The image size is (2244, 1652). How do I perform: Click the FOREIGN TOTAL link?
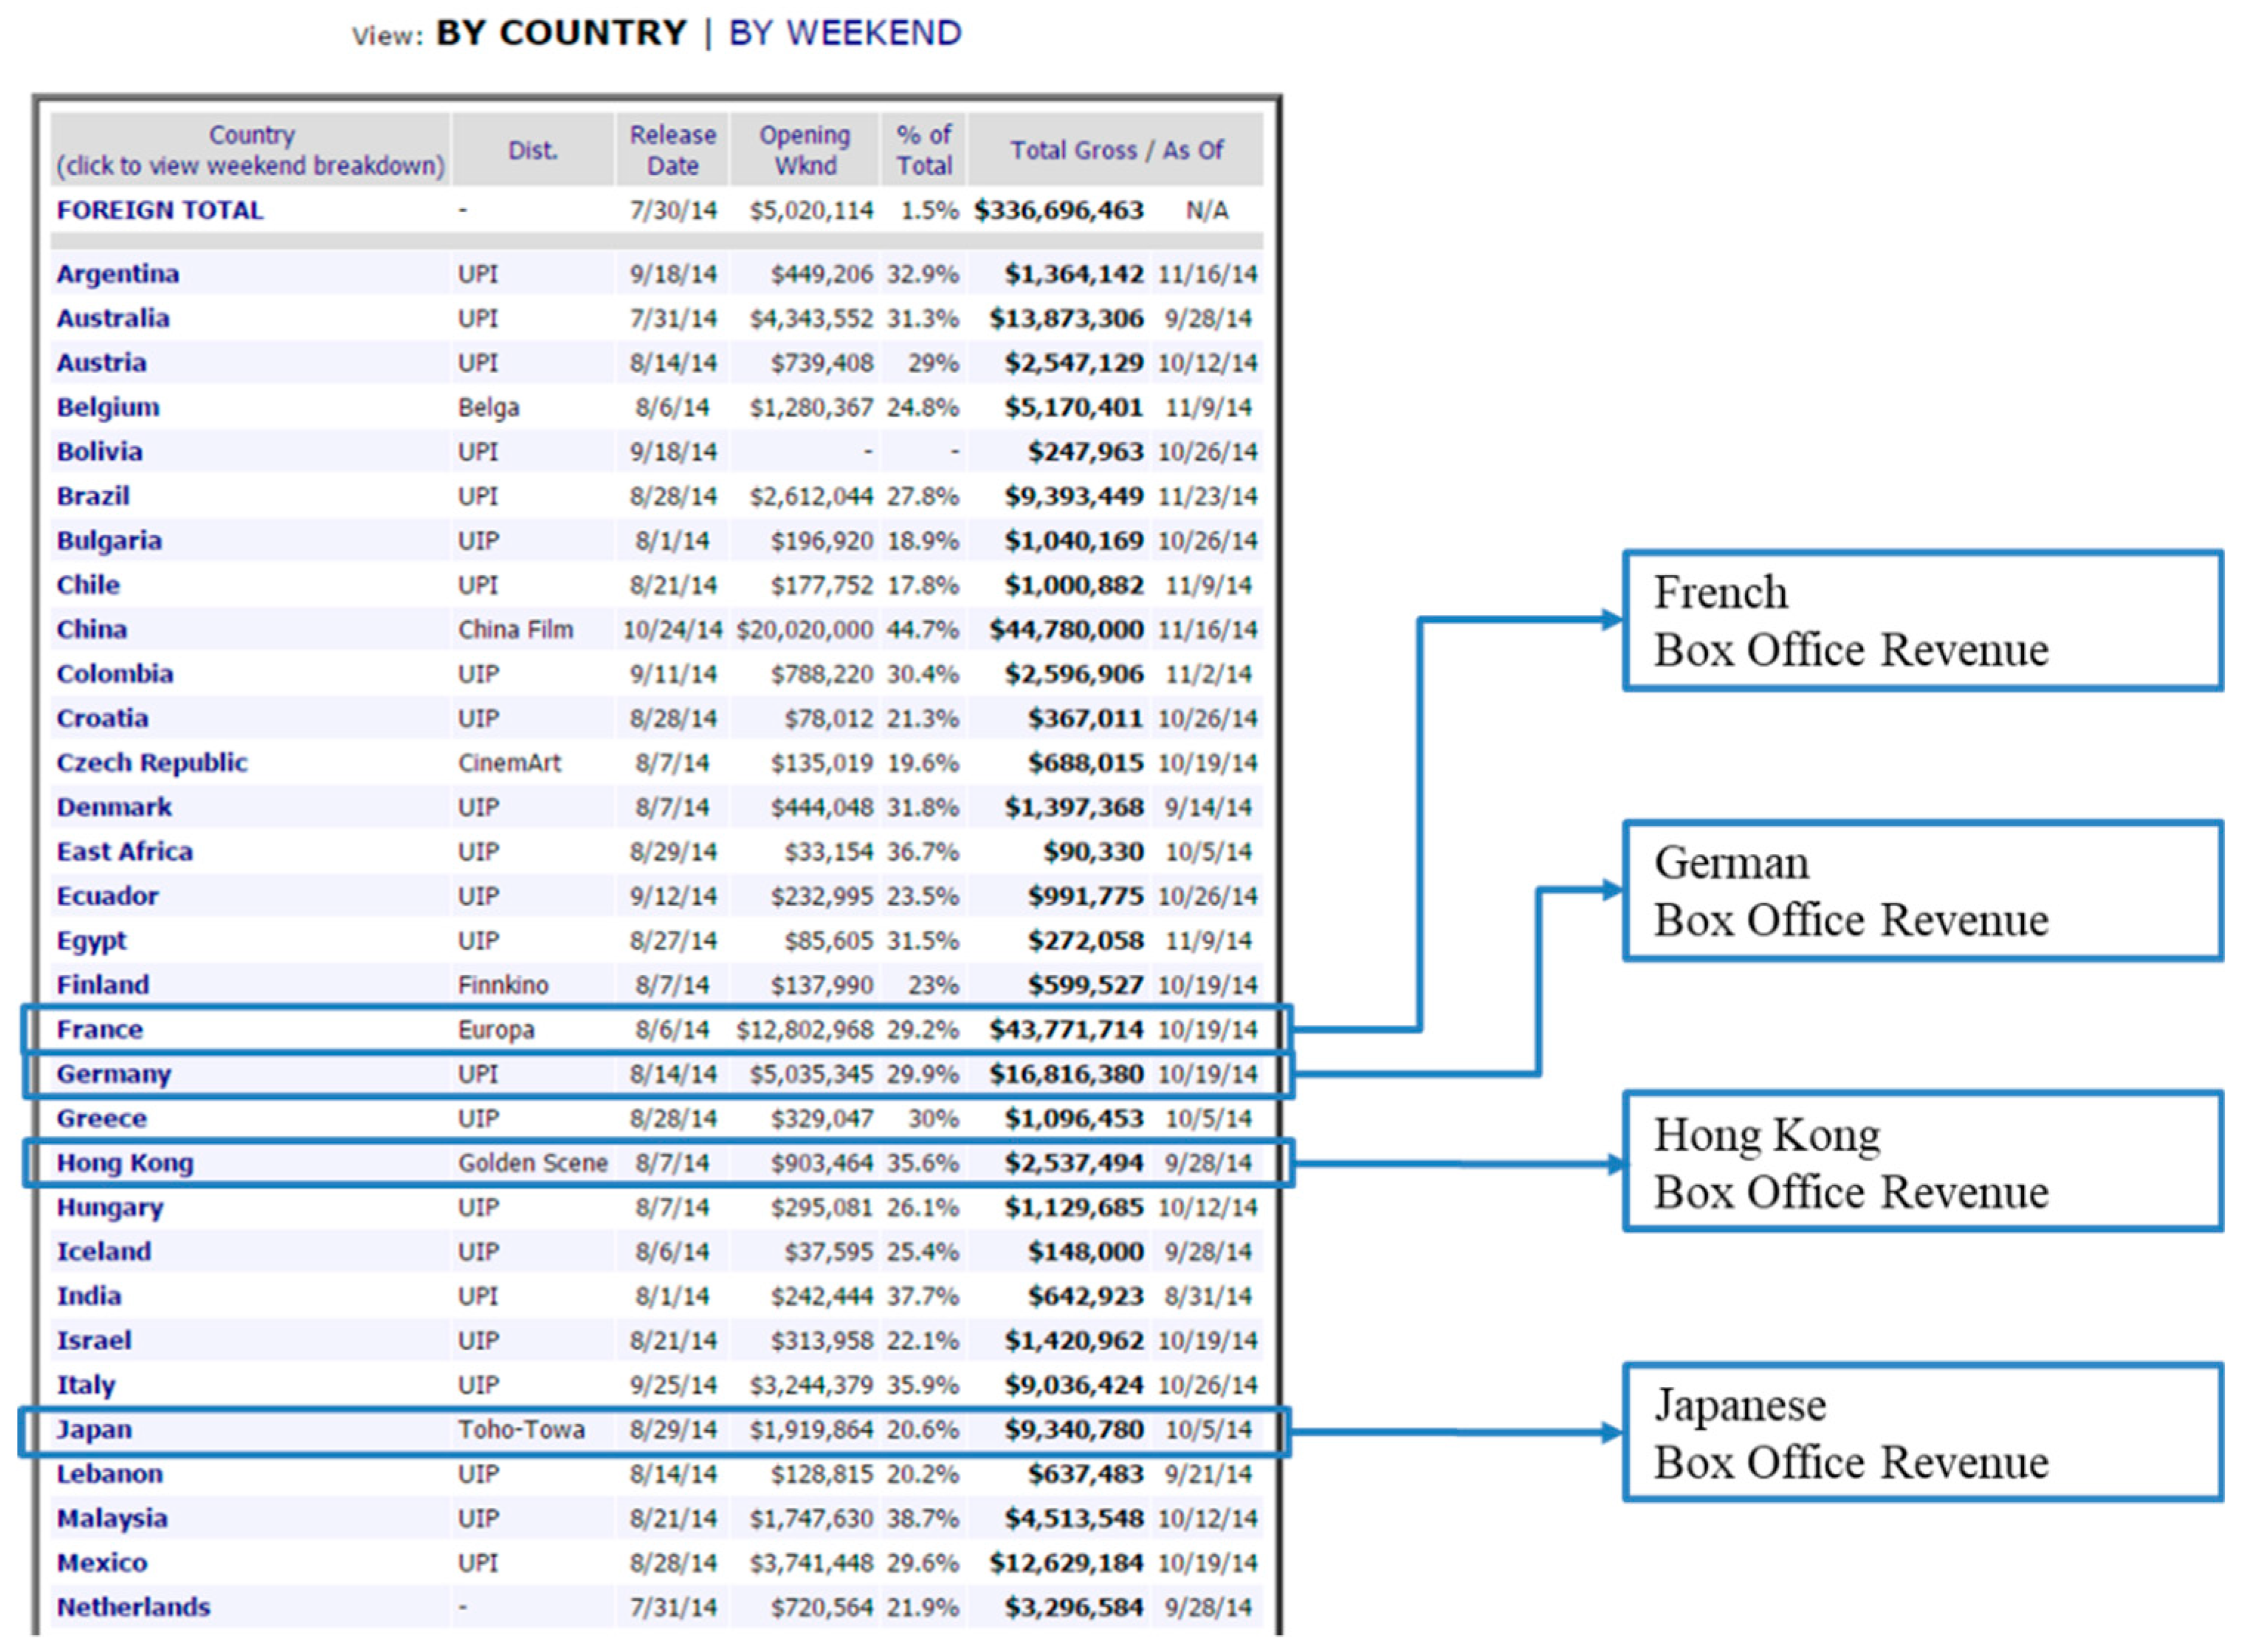(160, 211)
